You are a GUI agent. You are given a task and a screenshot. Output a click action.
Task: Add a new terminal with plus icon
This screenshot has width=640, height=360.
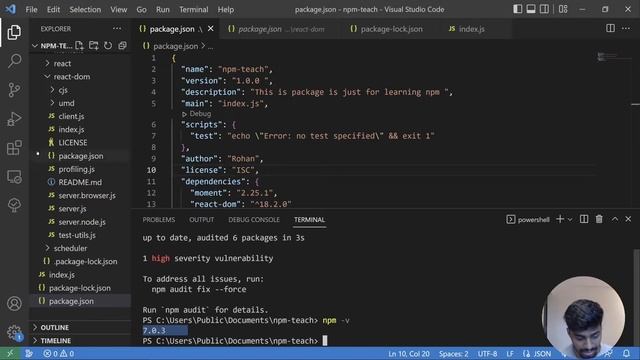(560, 219)
